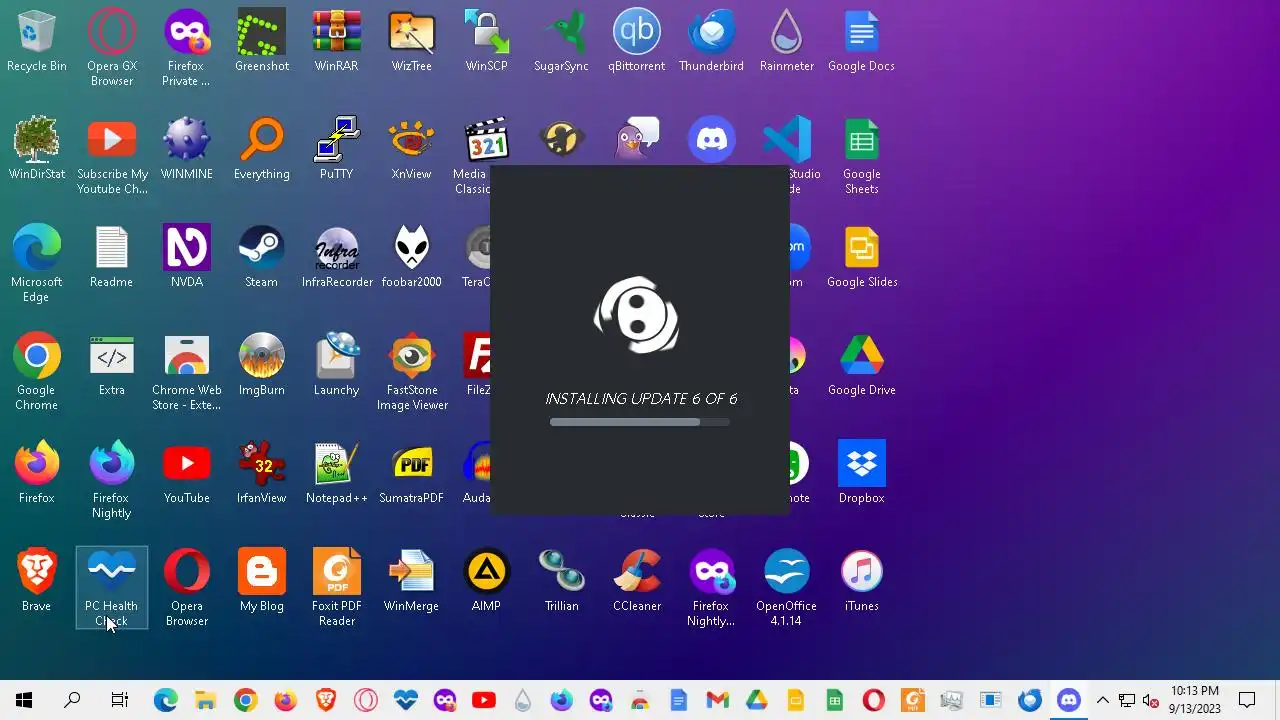
Task: Select the Microsoft Edge desktop shortcut
Action: point(36,264)
